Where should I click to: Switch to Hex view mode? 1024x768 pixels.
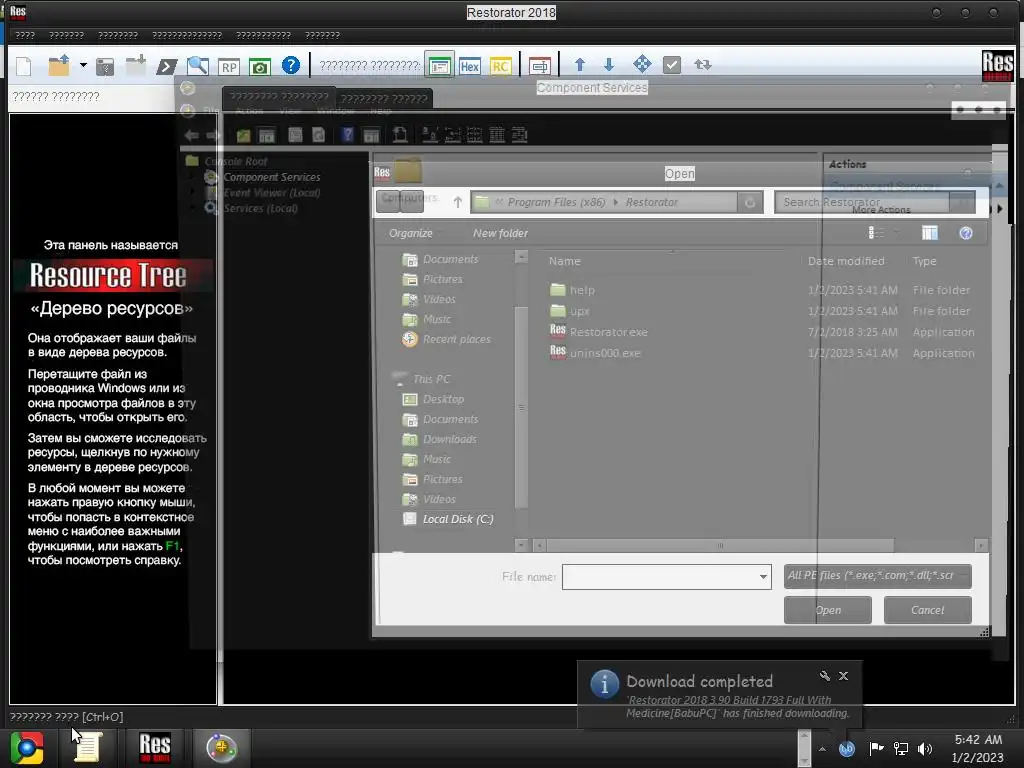point(470,66)
